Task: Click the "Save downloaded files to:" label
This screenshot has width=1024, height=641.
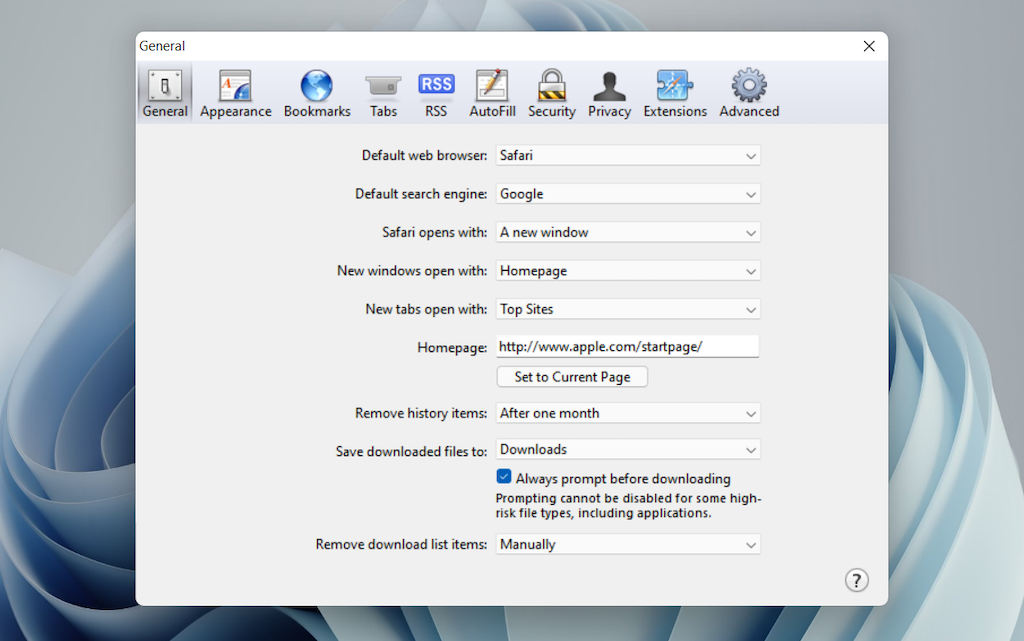Action: [411, 452]
